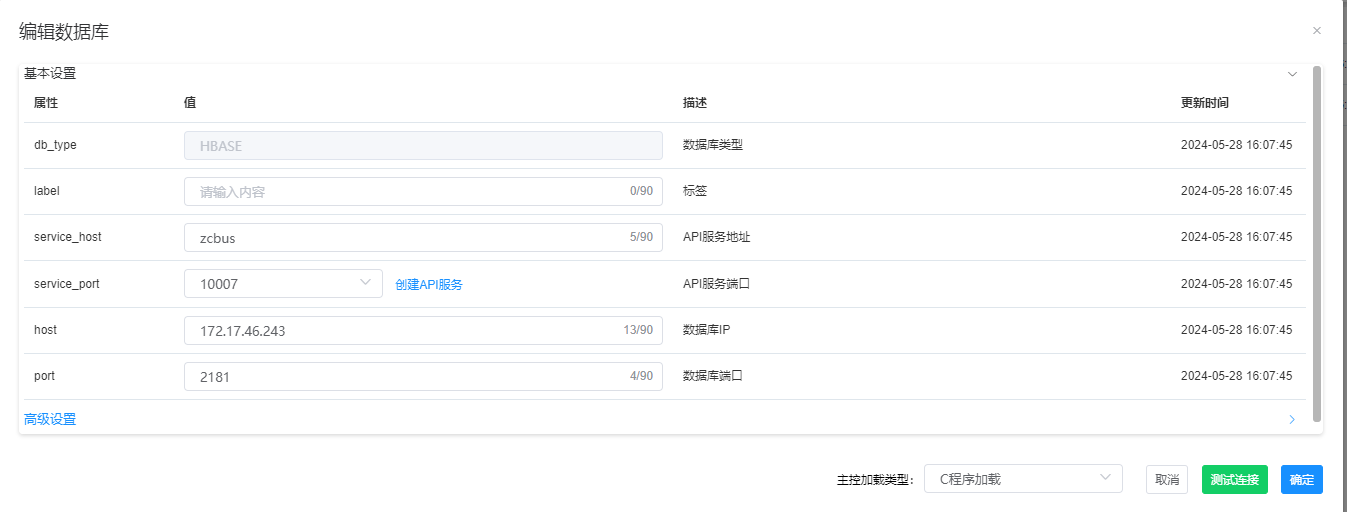Click the right arrow icon beside 高级设置
The image size is (1347, 512).
1292,419
